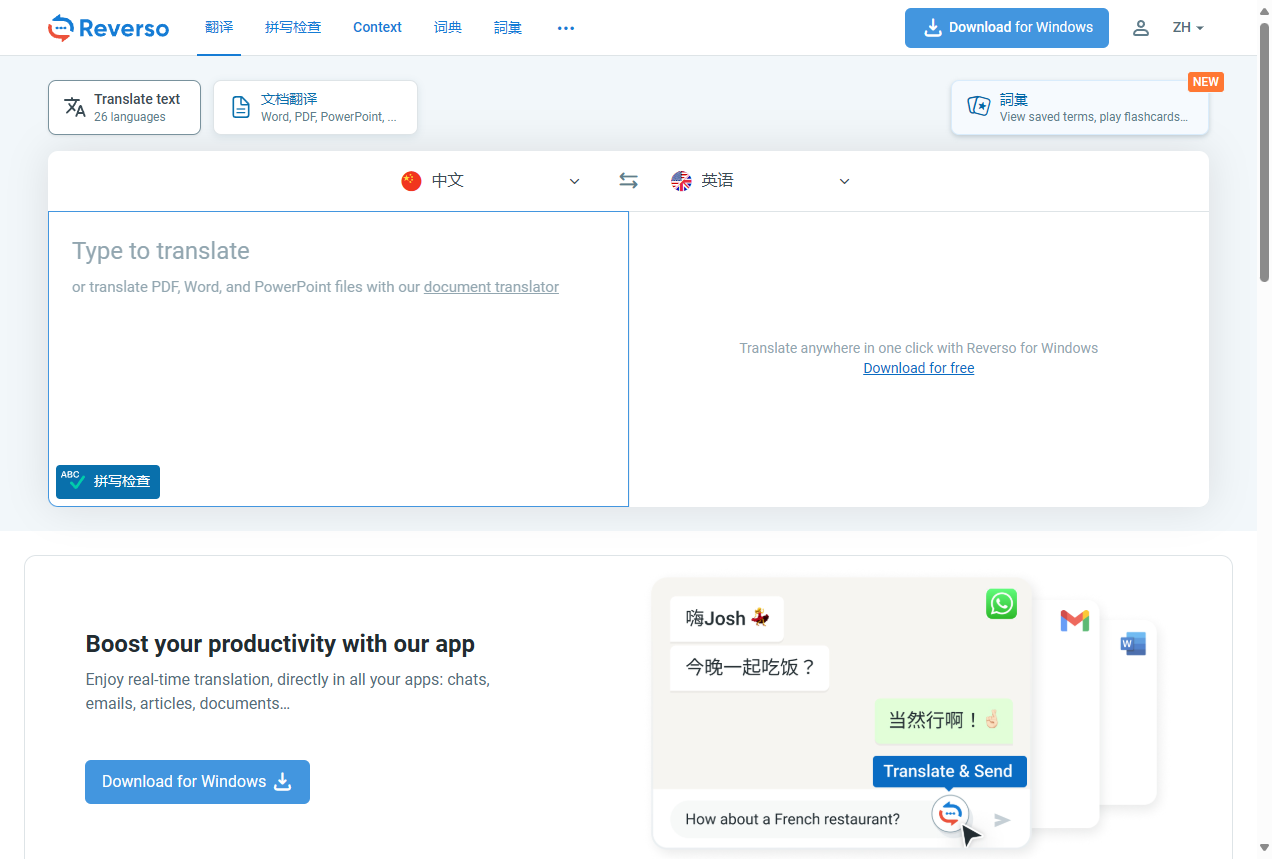This screenshot has width=1272, height=859.
Task: Toggle the 拼写检查 spell check button
Action: (x=108, y=481)
